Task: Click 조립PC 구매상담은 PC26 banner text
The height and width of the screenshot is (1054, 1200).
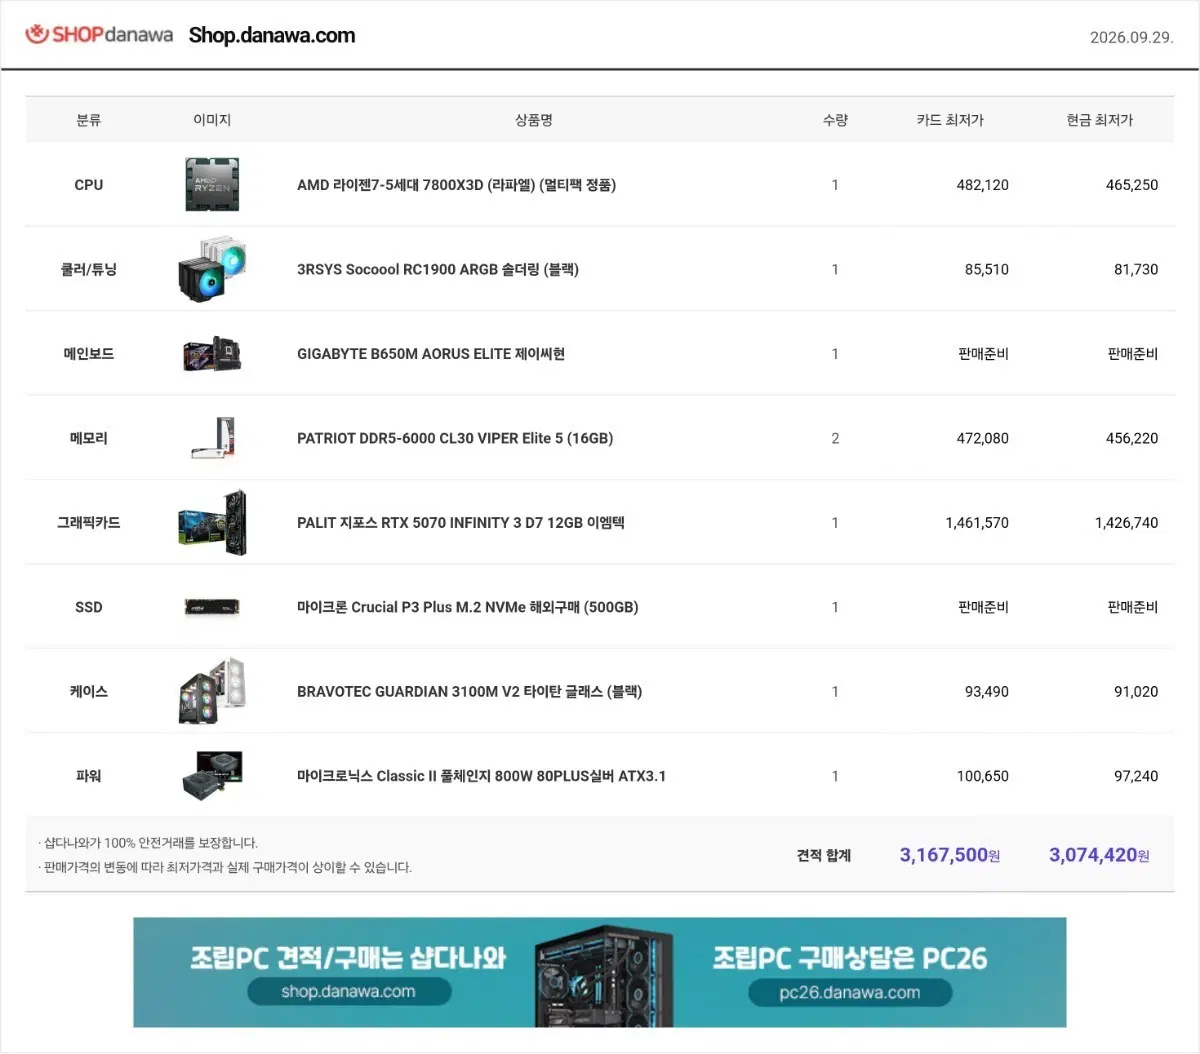Action: coord(850,958)
